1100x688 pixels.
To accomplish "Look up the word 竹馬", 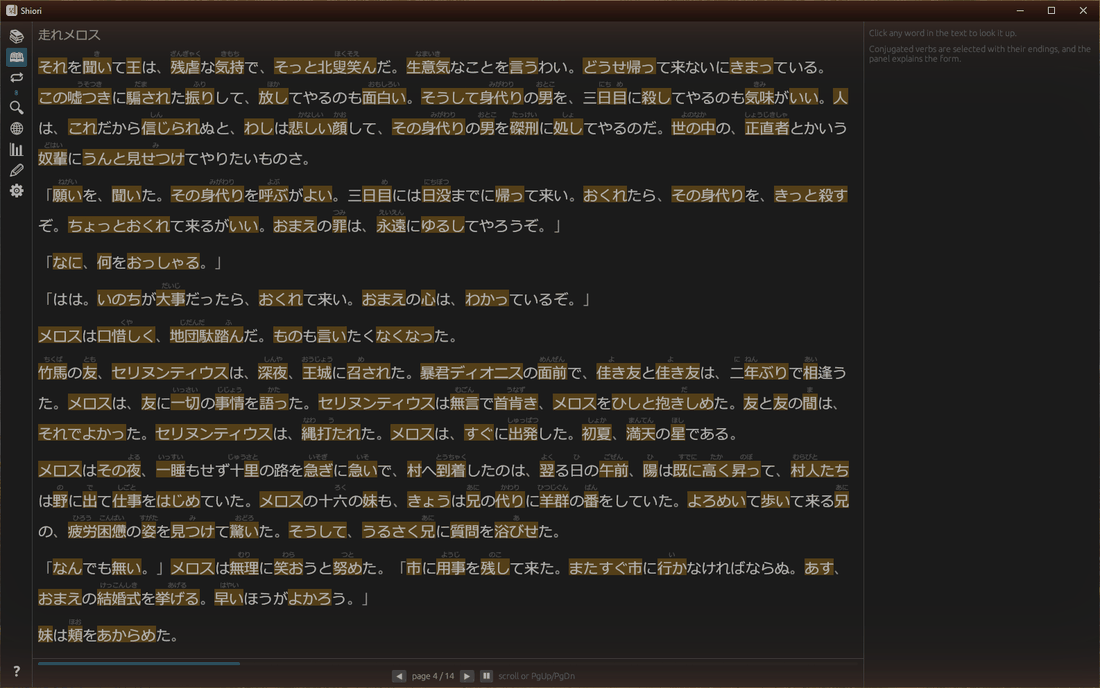I will 53,372.
